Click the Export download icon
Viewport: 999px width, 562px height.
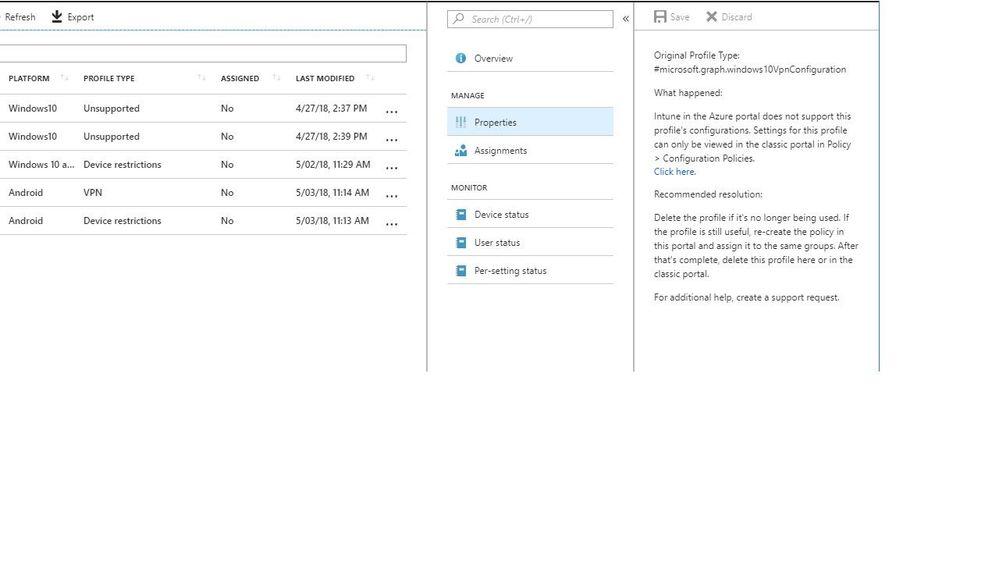pos(57,17)
